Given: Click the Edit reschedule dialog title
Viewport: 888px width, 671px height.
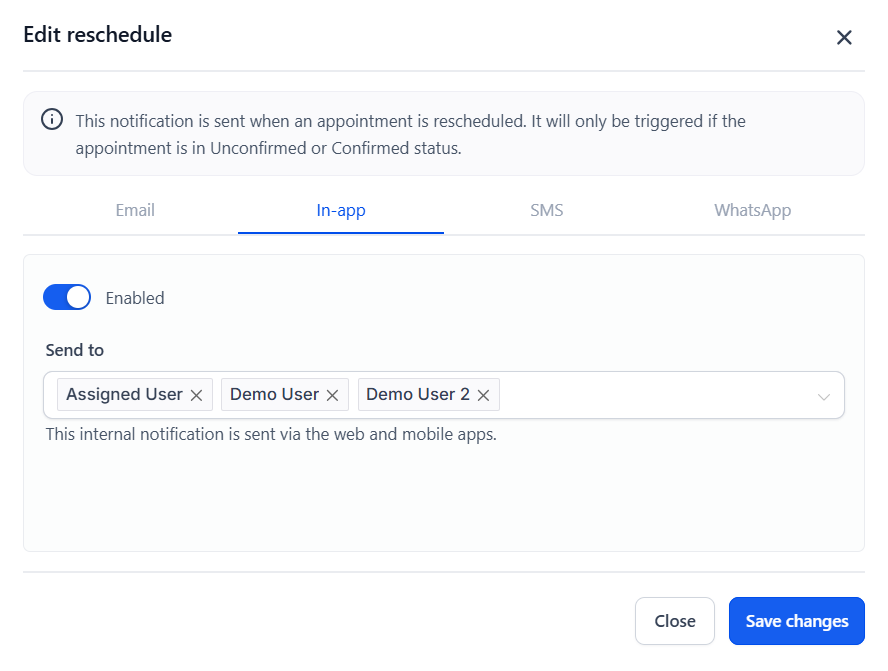Looking at the screenshot, I should 98,35.
